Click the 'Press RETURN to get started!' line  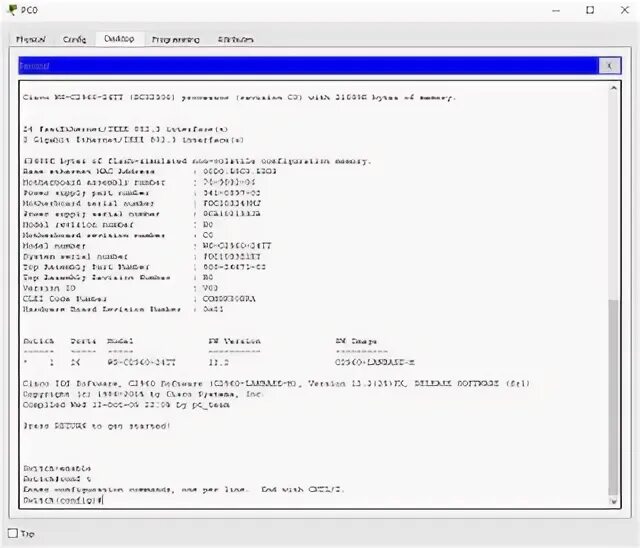96,426
